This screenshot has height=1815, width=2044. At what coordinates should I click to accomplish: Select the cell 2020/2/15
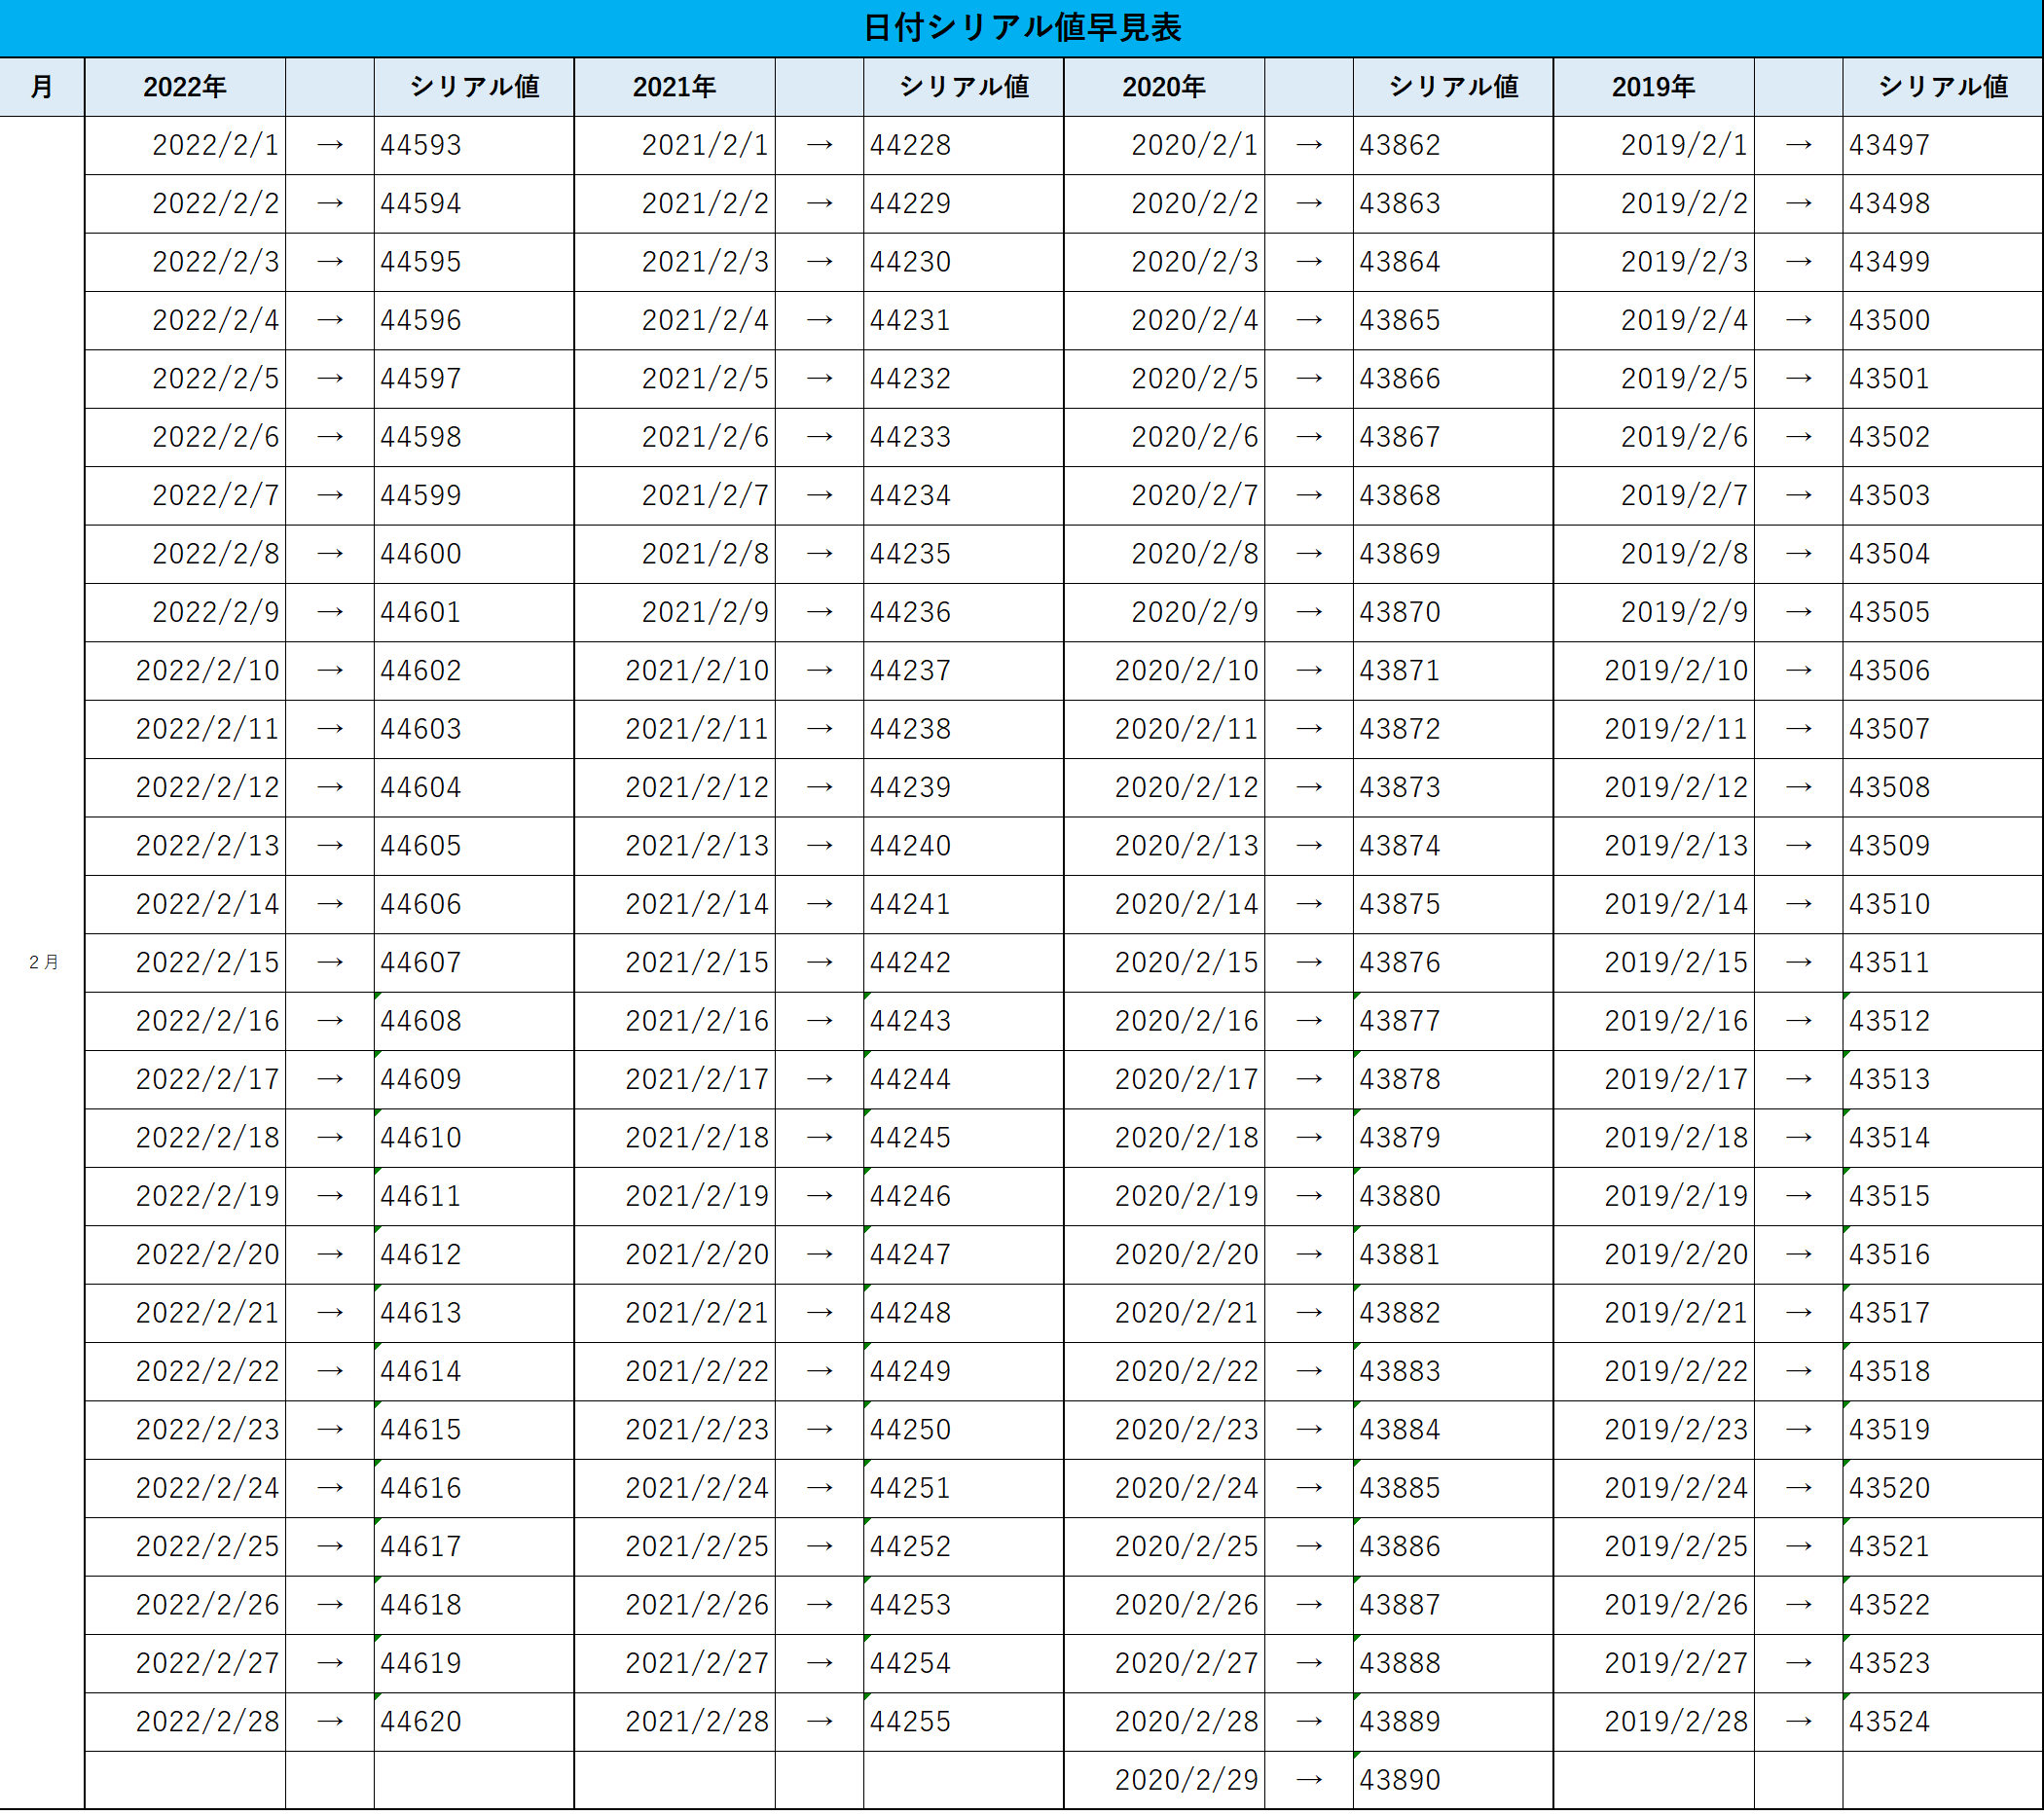tap(1164, 963)
